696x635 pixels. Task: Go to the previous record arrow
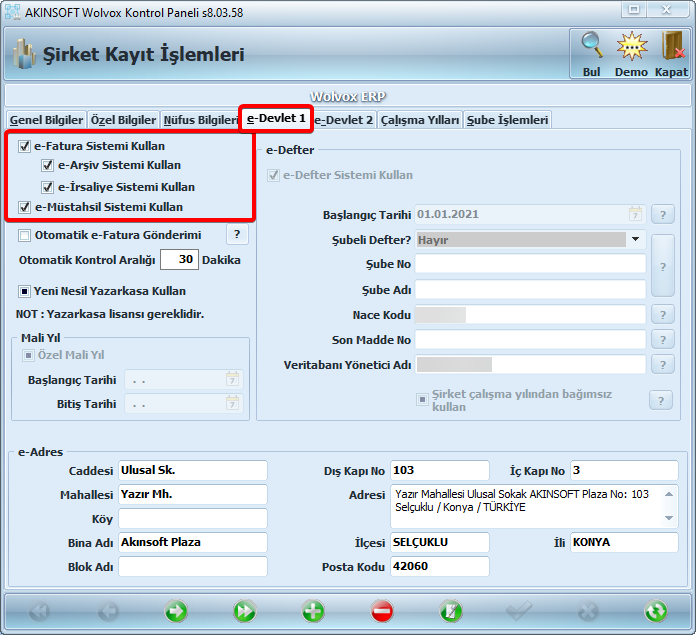(x=108, y=612)
